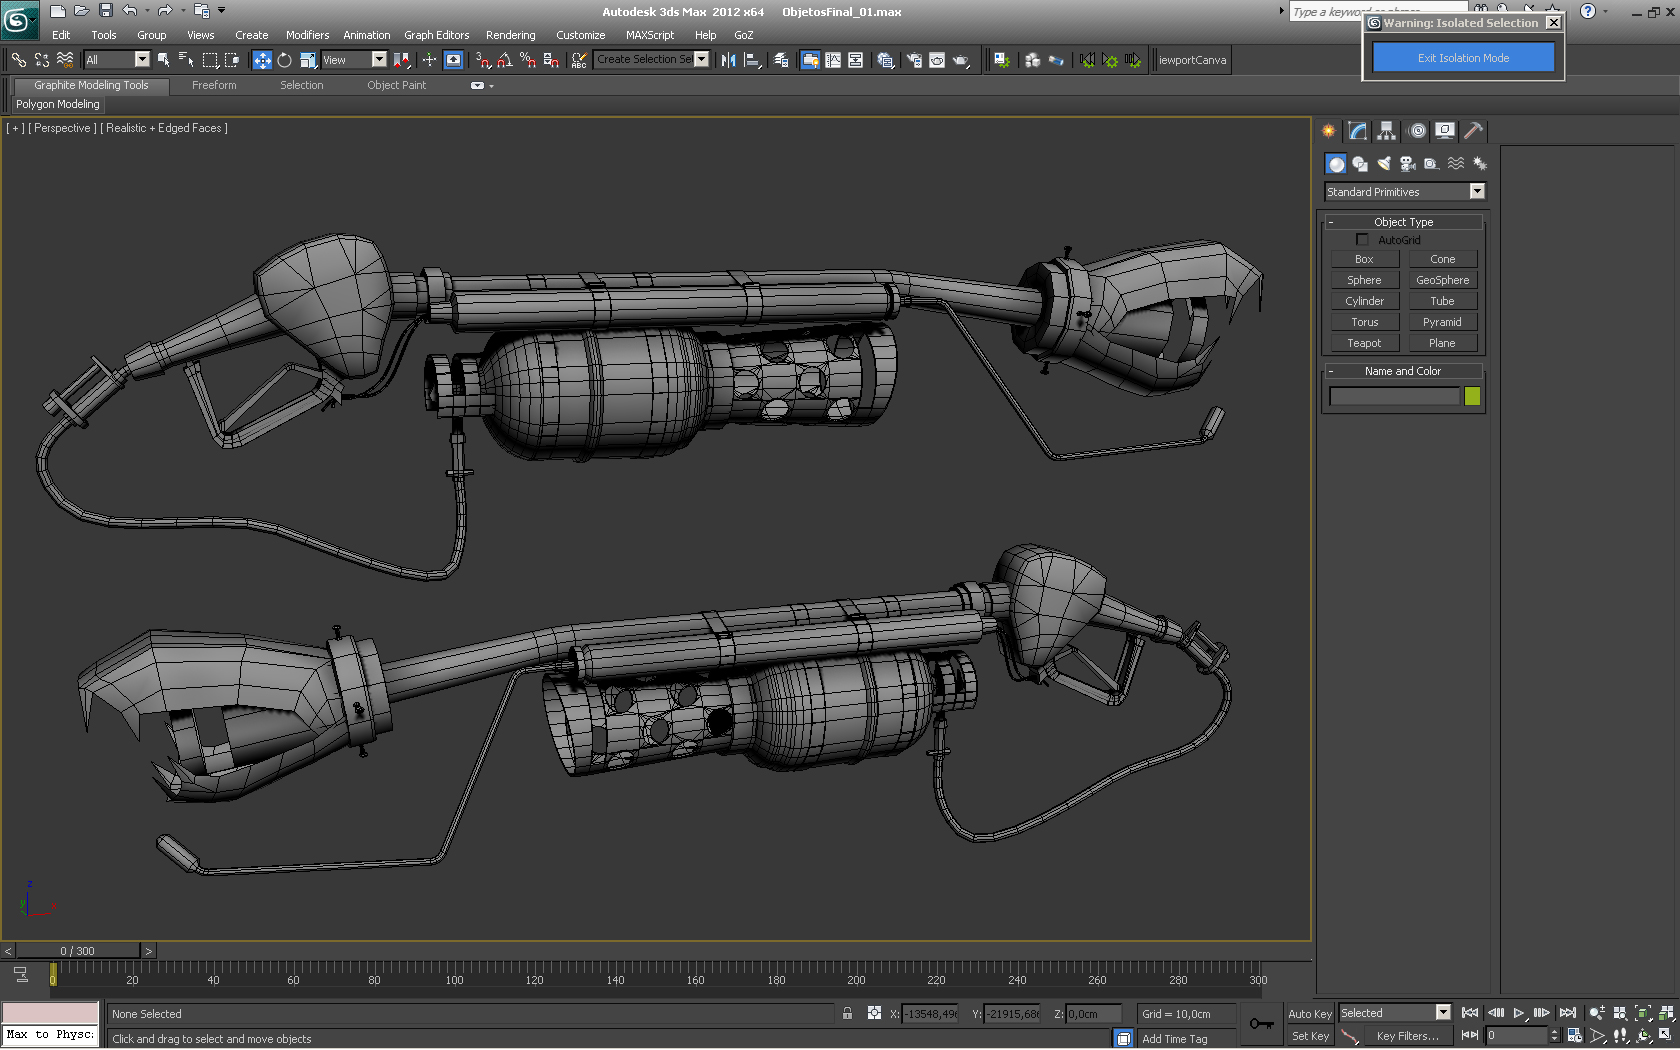This screenshot has height=1050, width=1680.
Task: Open the green object color swatch
Action: click(x=1472, y=397)
